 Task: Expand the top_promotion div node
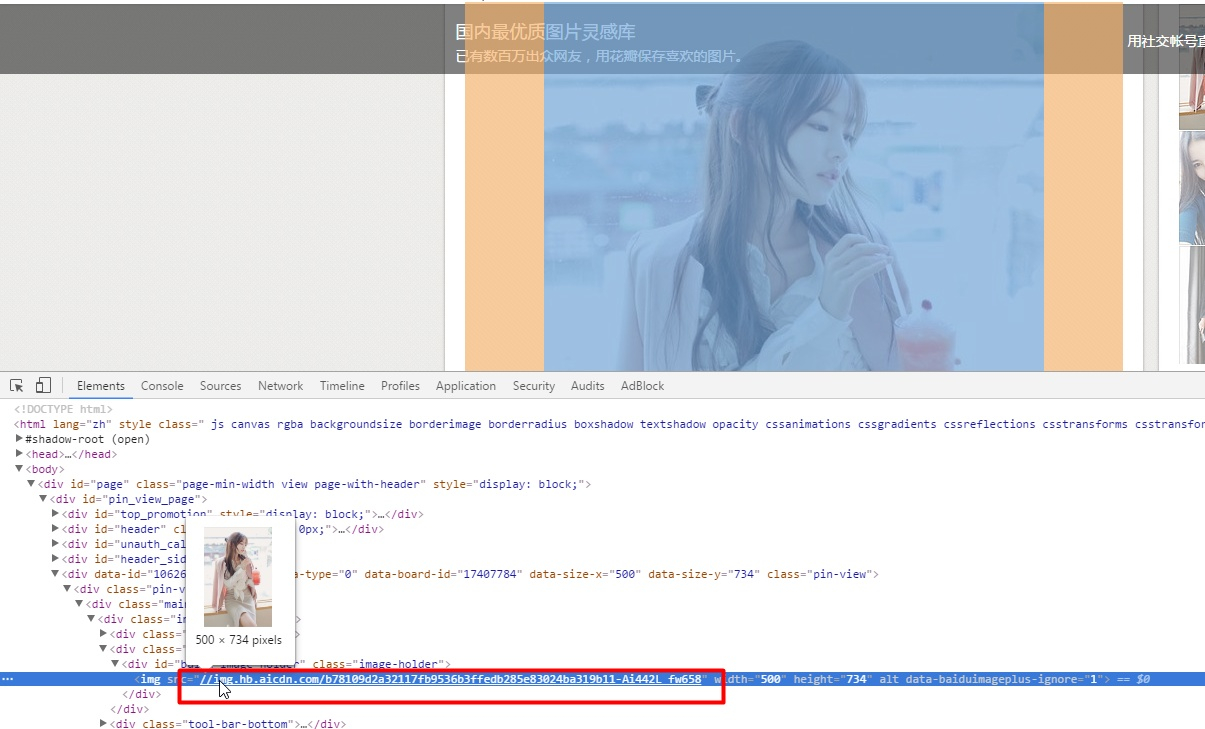[55, 514]
